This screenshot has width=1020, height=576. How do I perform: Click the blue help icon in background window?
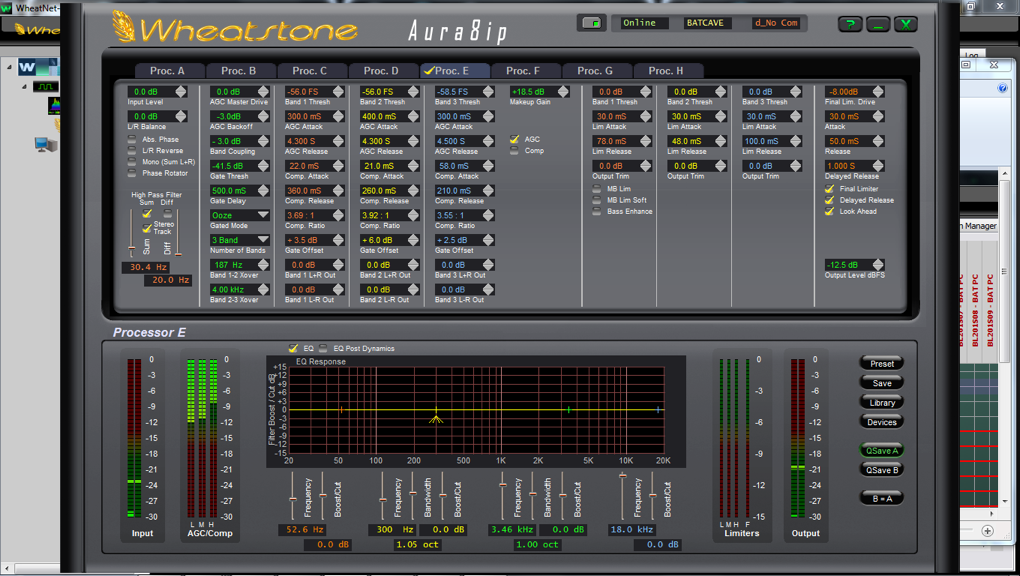click(x=1002, y=88)
